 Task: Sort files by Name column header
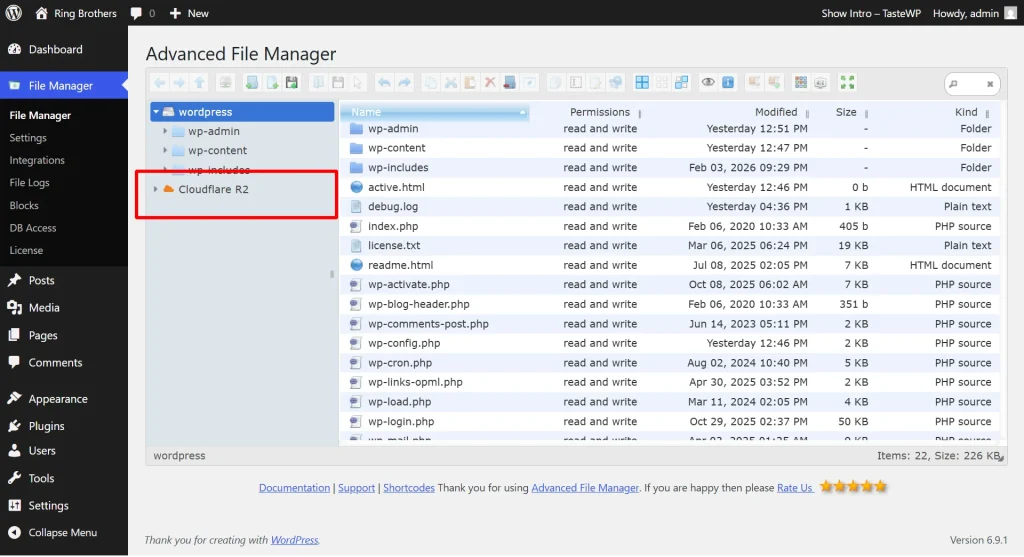tap(435, 112)
